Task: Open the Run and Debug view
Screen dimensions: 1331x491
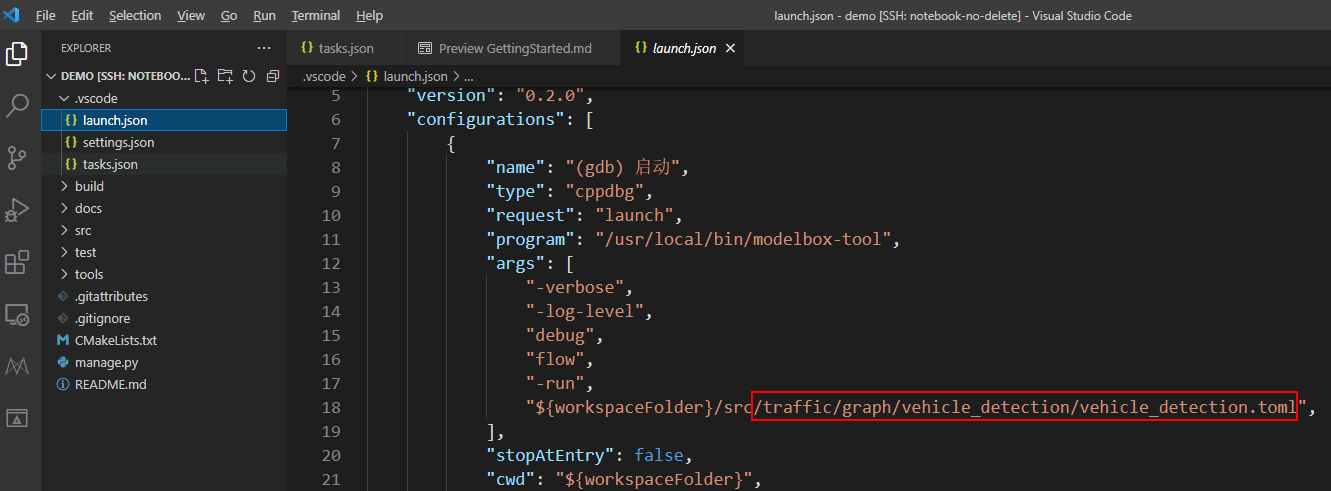Action: pos(17,210)
